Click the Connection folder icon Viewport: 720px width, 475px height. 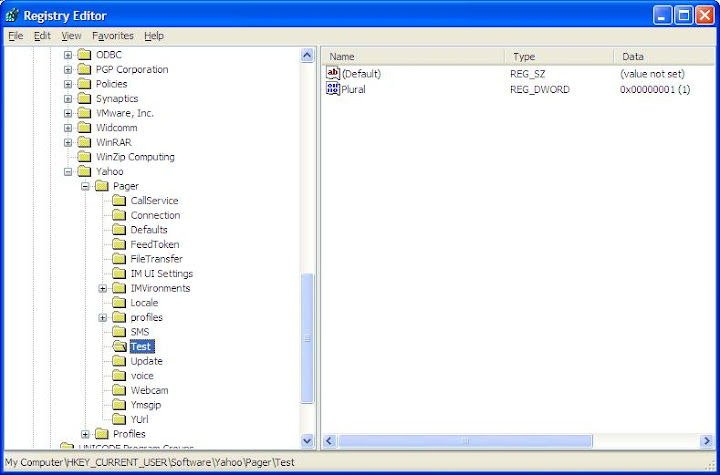pos(119,215)
